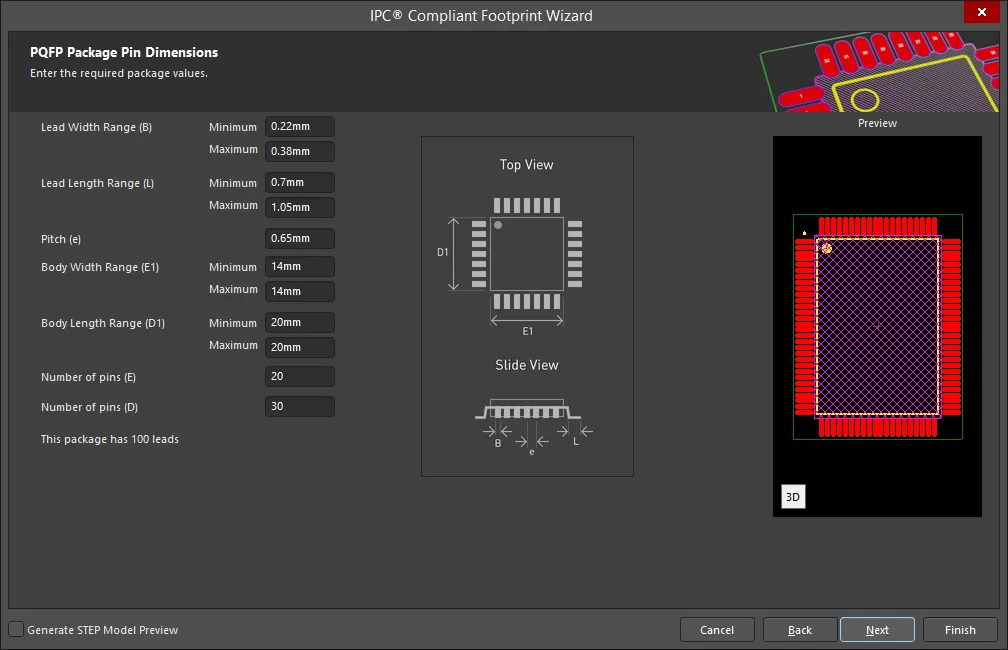The image size is (1008, 650).
Task: Edit Body Width minimum 14mm field
Action: point(300,266)
